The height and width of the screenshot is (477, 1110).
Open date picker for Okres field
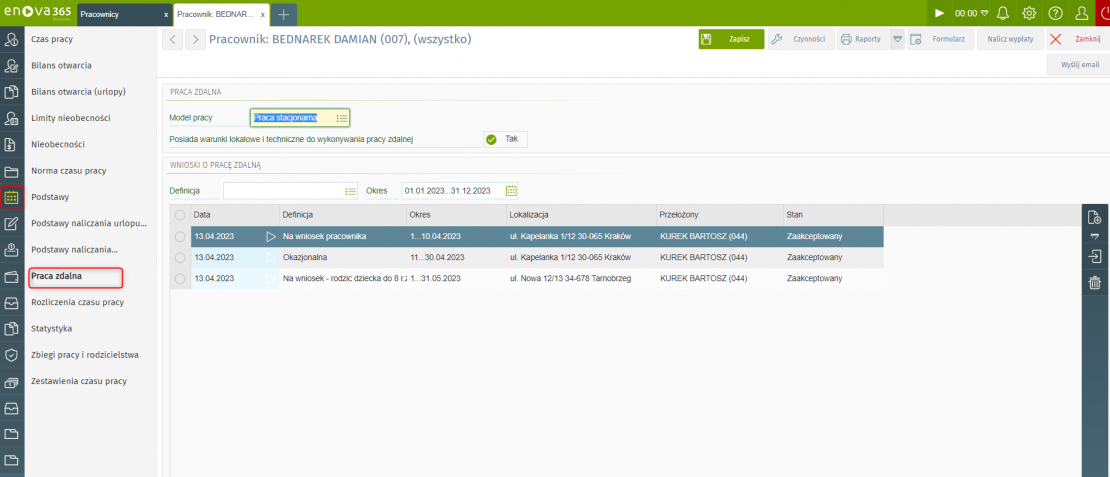(x=511, y=190)
